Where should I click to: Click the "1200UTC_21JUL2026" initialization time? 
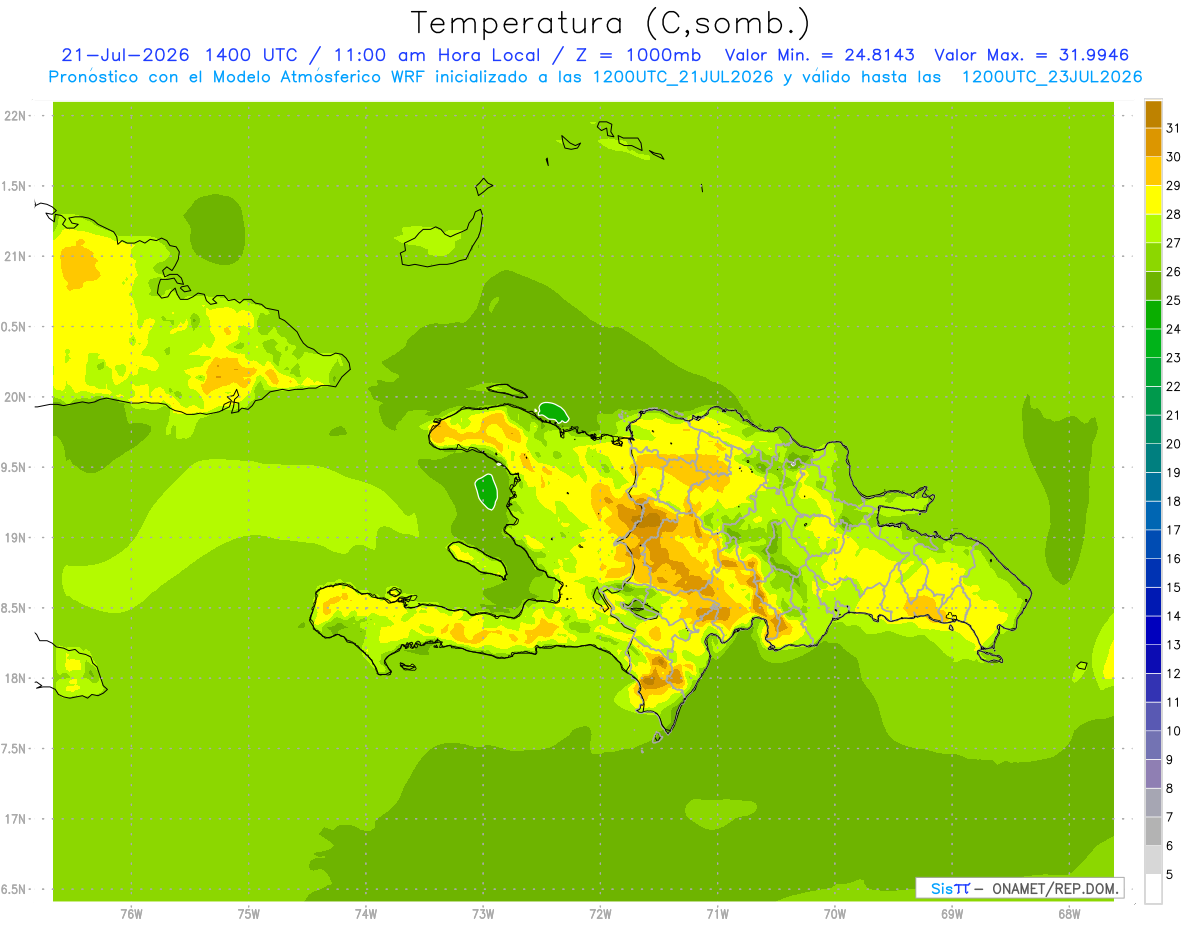680,77
